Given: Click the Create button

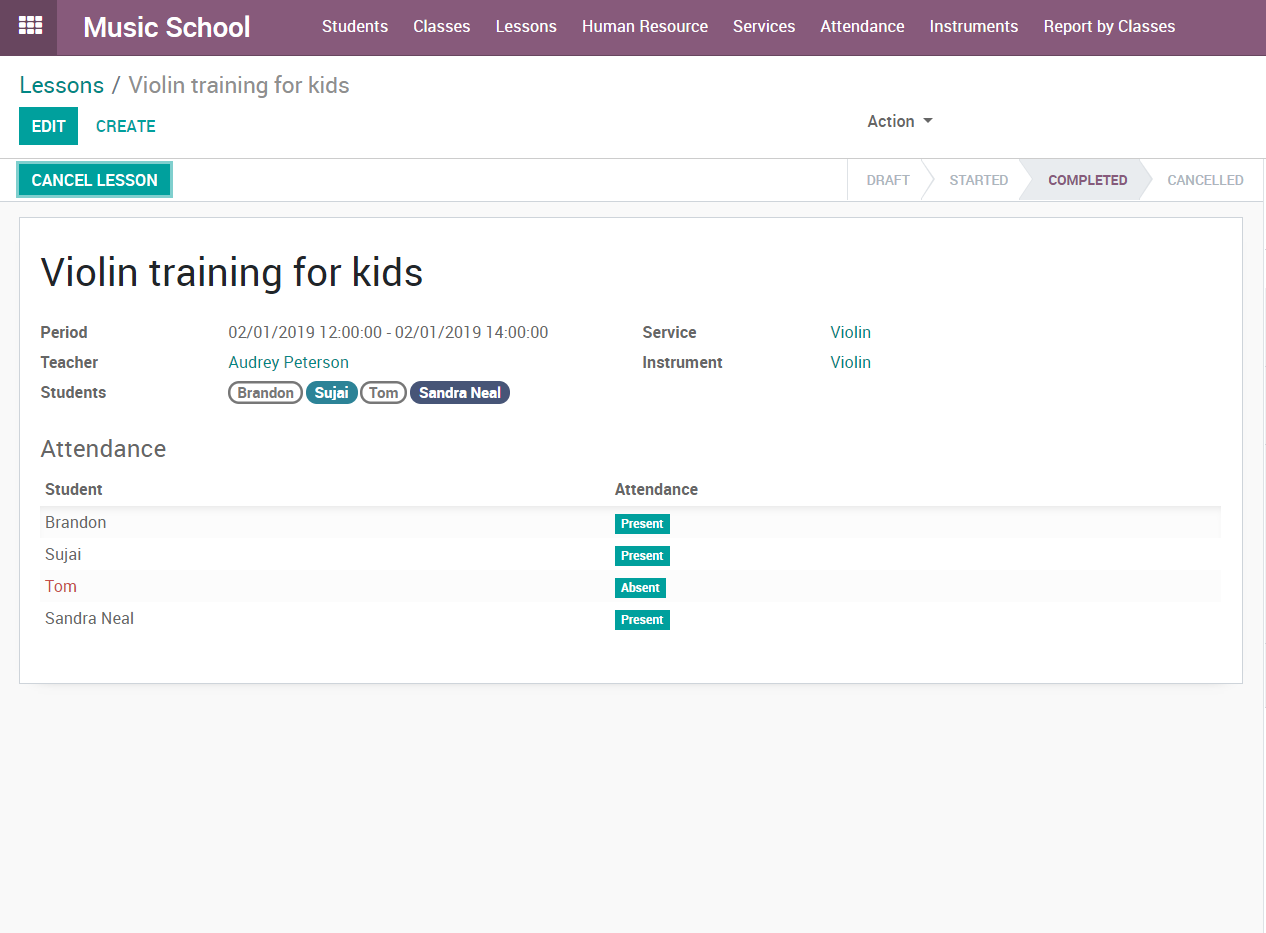Looking at the screenshot, I should click(x=125, y=126).
